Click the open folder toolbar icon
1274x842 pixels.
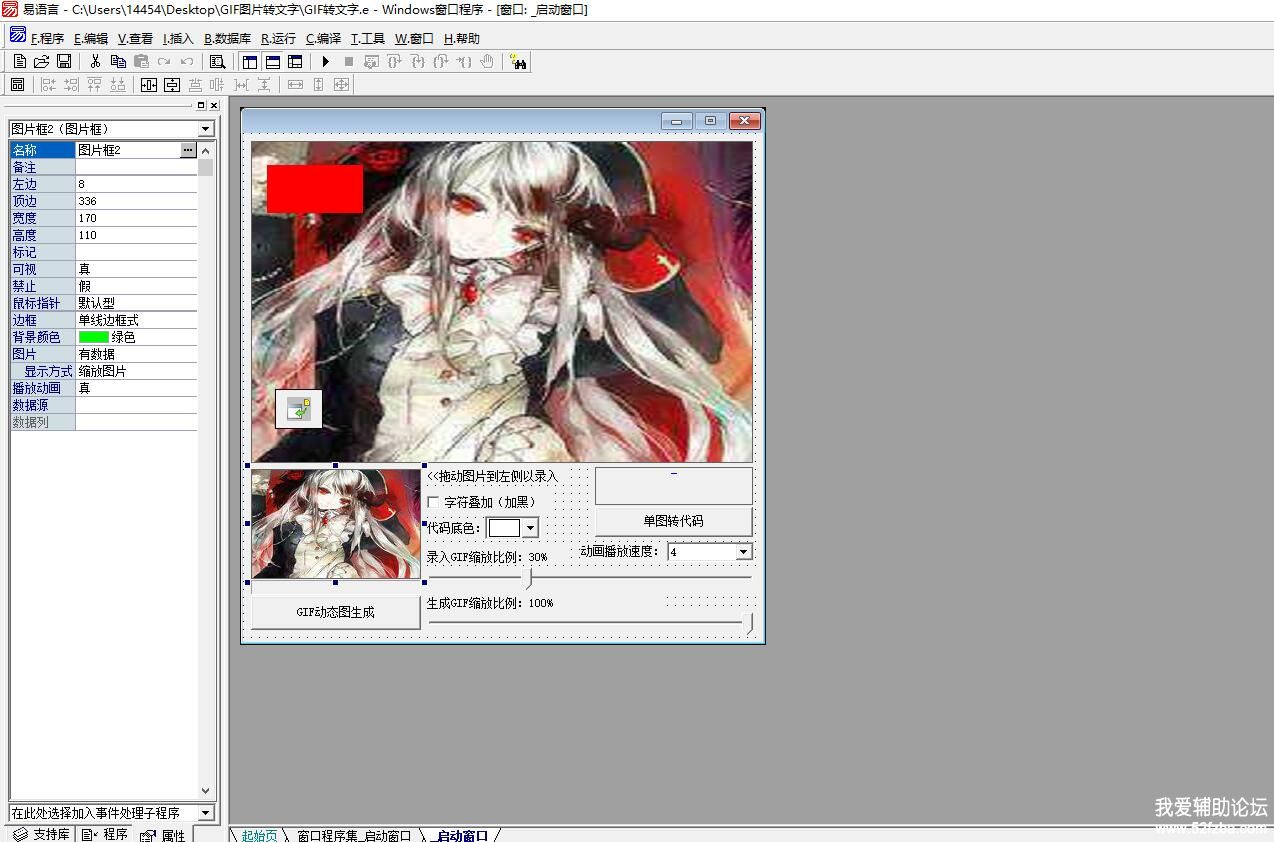click(41, 62)
